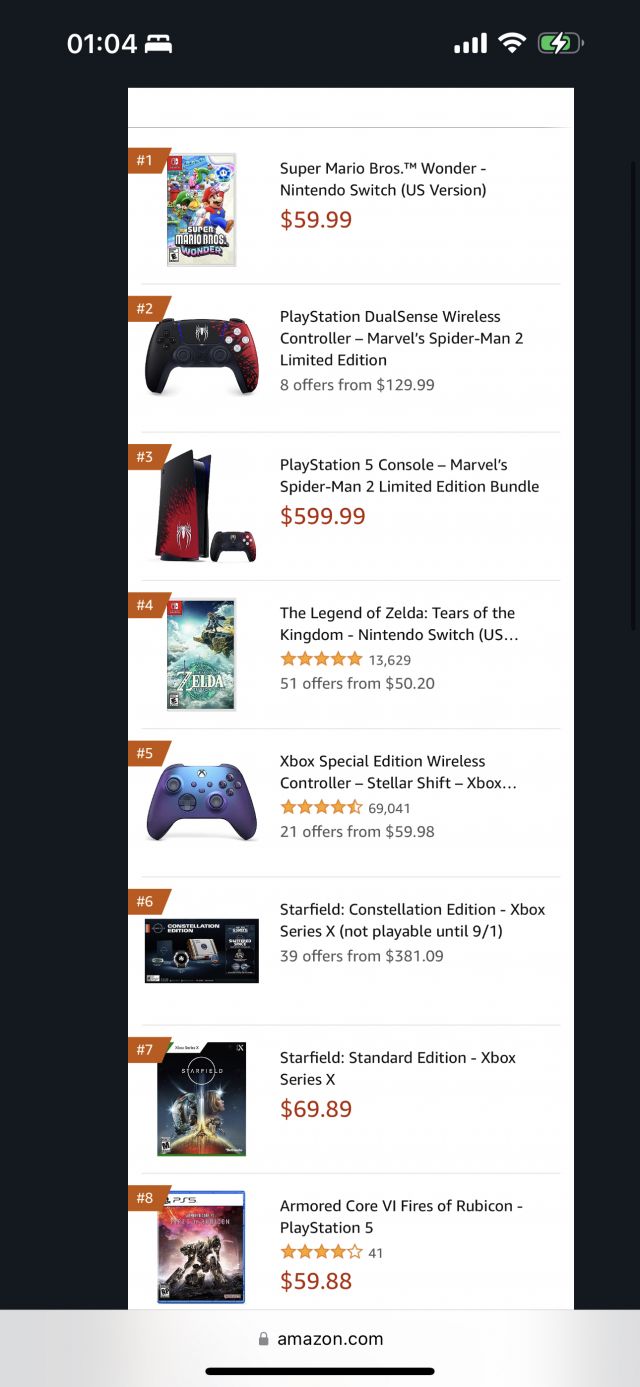640x1387 pixels.
Task: Tap the amazon.com address bar
Action: pos(320,1339)
